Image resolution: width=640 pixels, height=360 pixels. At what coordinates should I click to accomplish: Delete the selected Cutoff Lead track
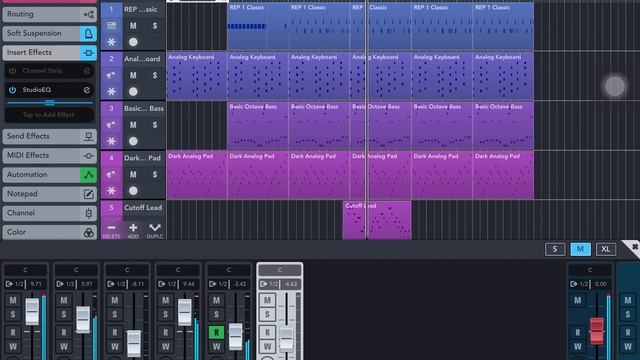tap(111, 230)
